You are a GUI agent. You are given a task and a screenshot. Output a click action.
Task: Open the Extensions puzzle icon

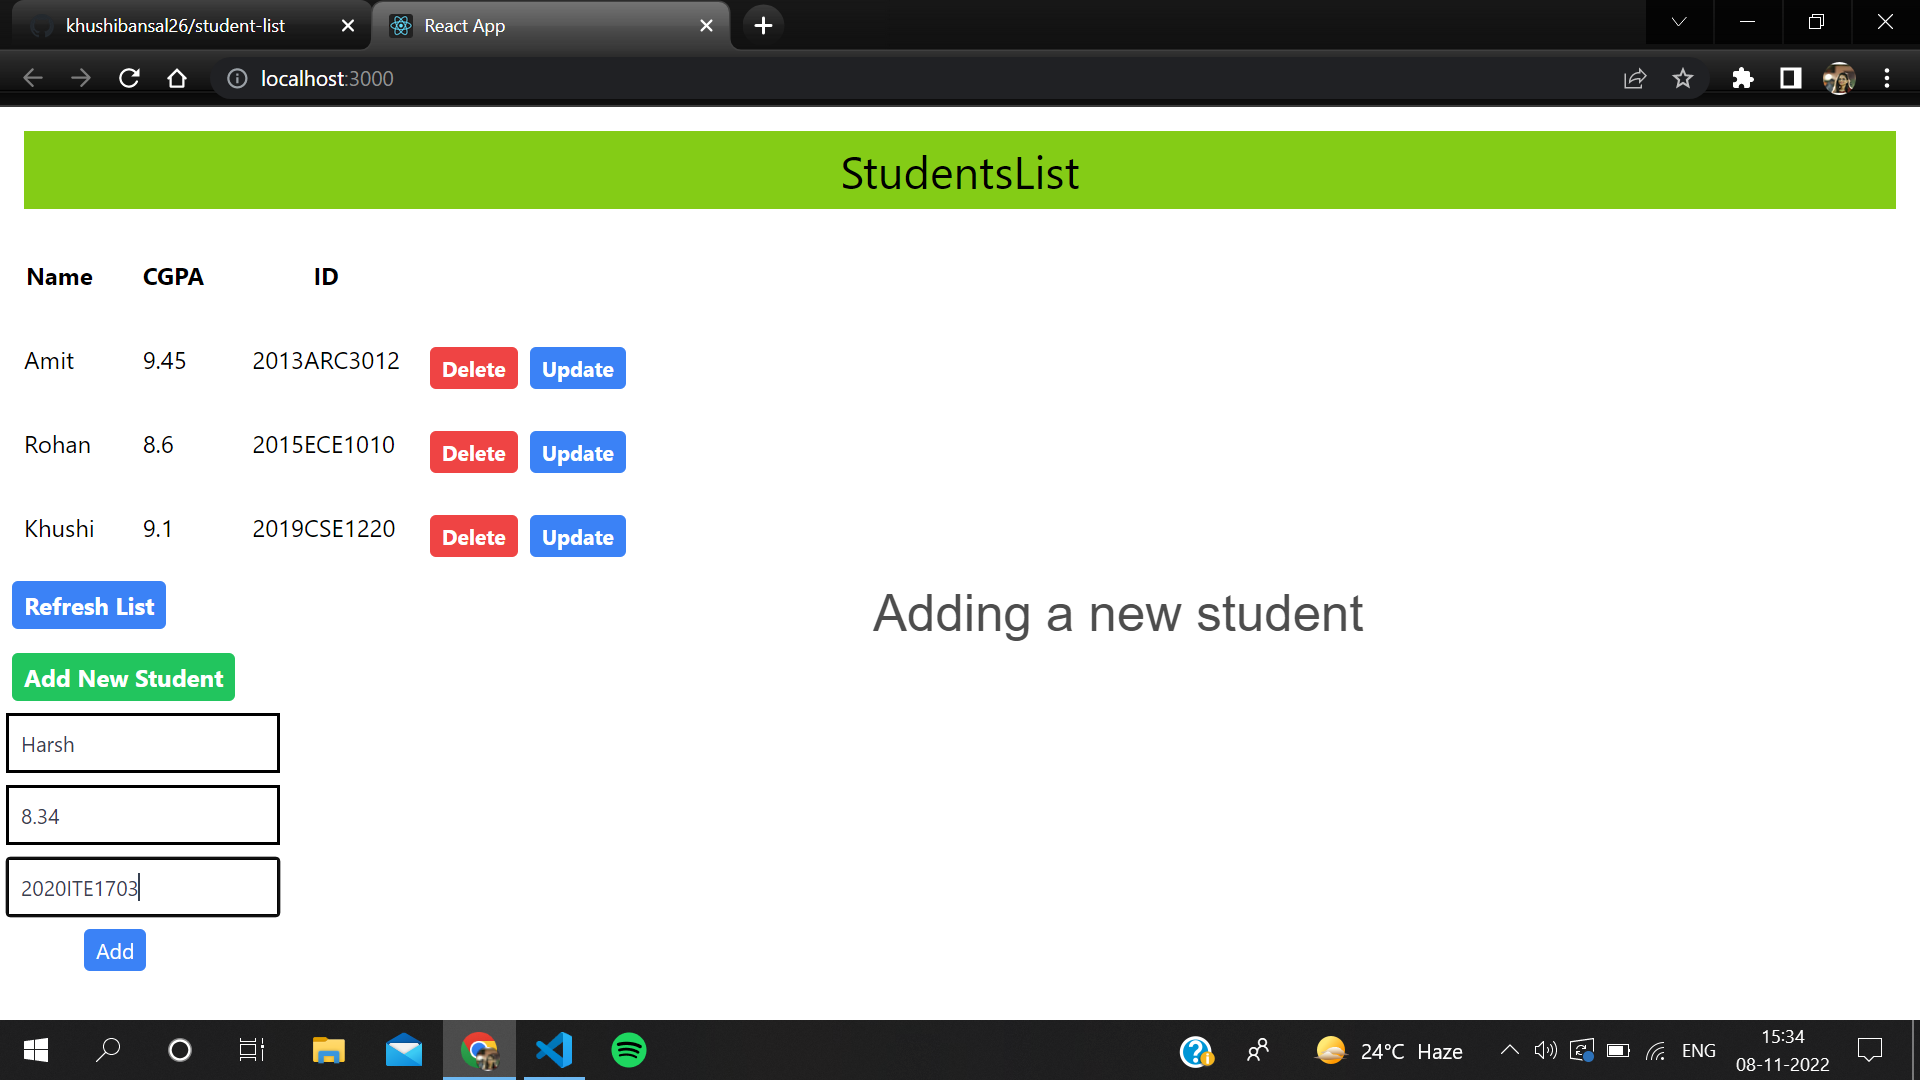click(x=1743, y=78)
